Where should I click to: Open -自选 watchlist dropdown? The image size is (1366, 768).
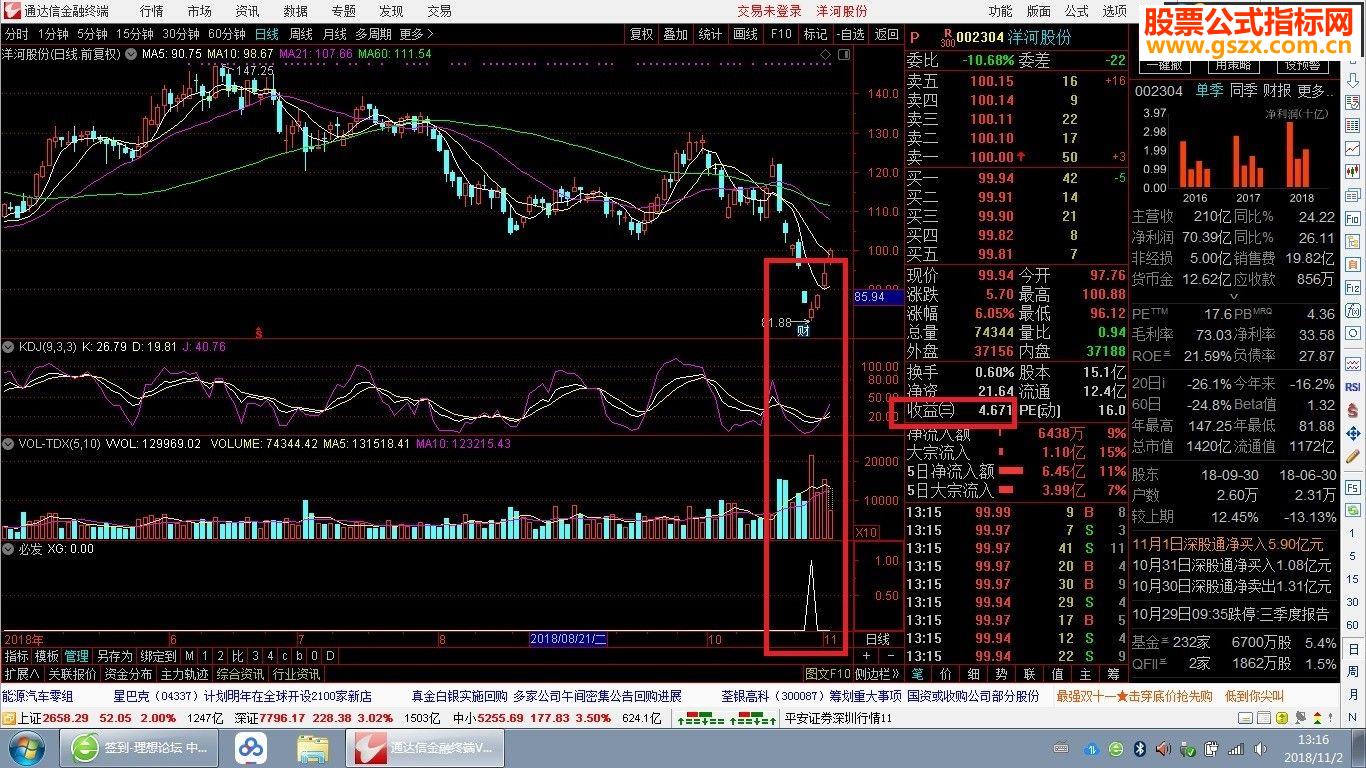[851, 34]
